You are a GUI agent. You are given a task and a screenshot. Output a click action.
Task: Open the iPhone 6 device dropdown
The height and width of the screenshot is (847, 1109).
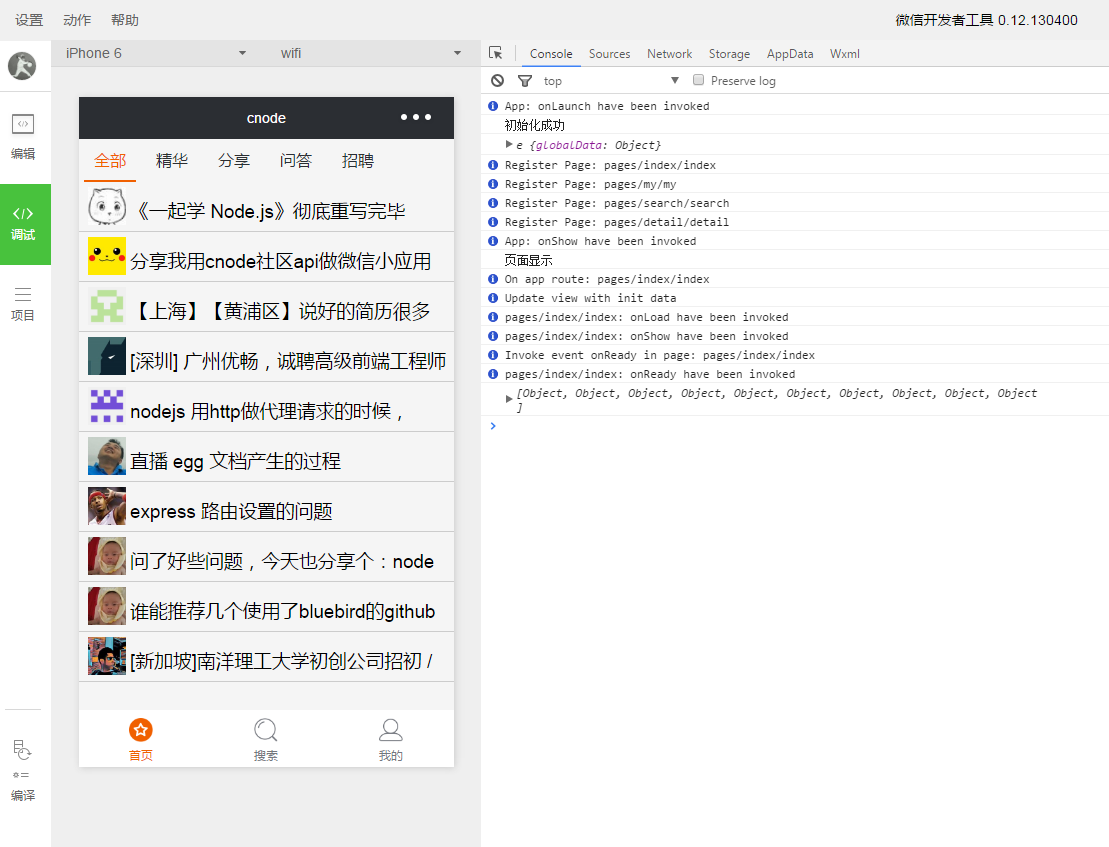(x=155, y=53)
